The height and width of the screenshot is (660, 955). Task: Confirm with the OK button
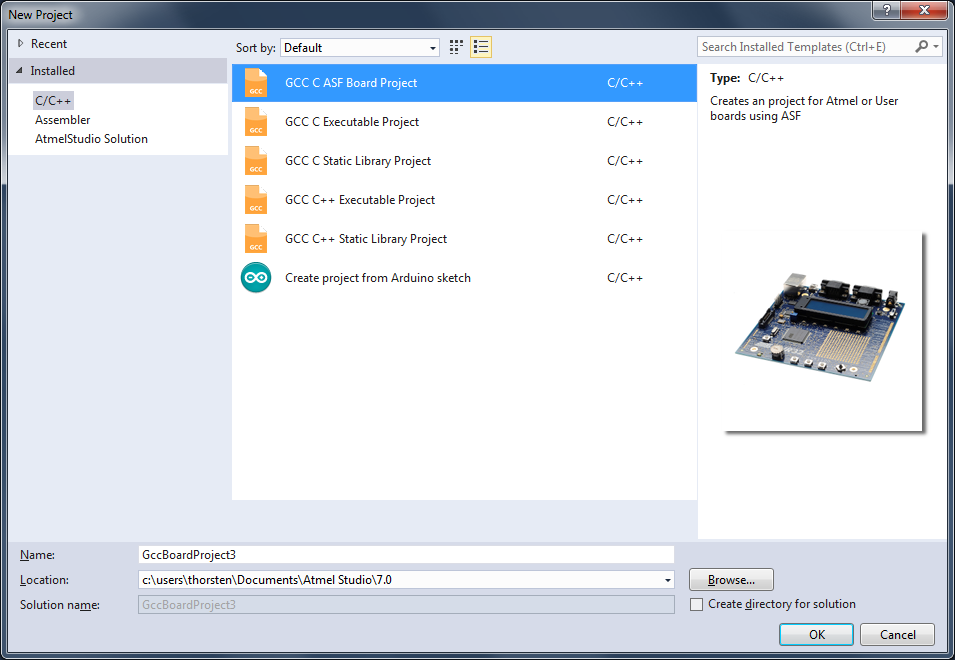(816, 634)
